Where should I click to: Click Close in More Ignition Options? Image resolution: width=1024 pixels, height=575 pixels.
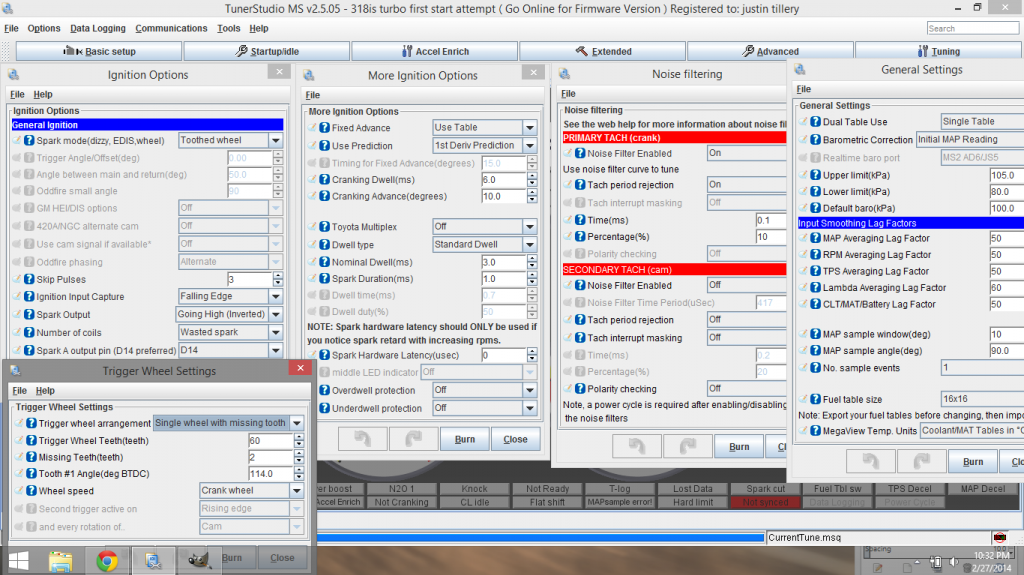coord(515,439)
